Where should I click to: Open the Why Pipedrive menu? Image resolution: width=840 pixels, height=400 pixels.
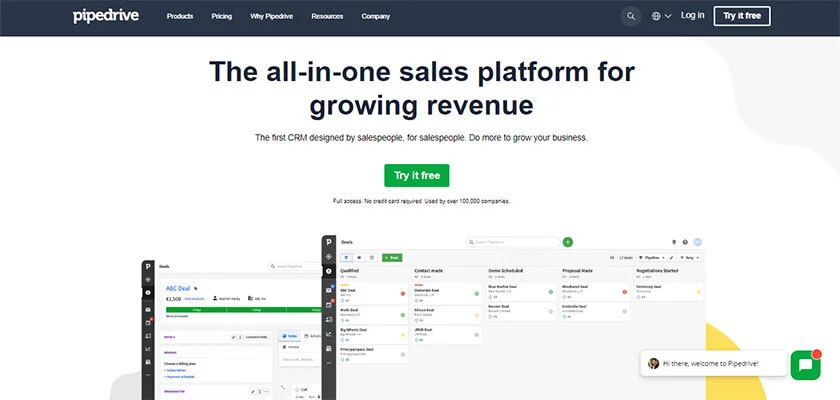272,16
